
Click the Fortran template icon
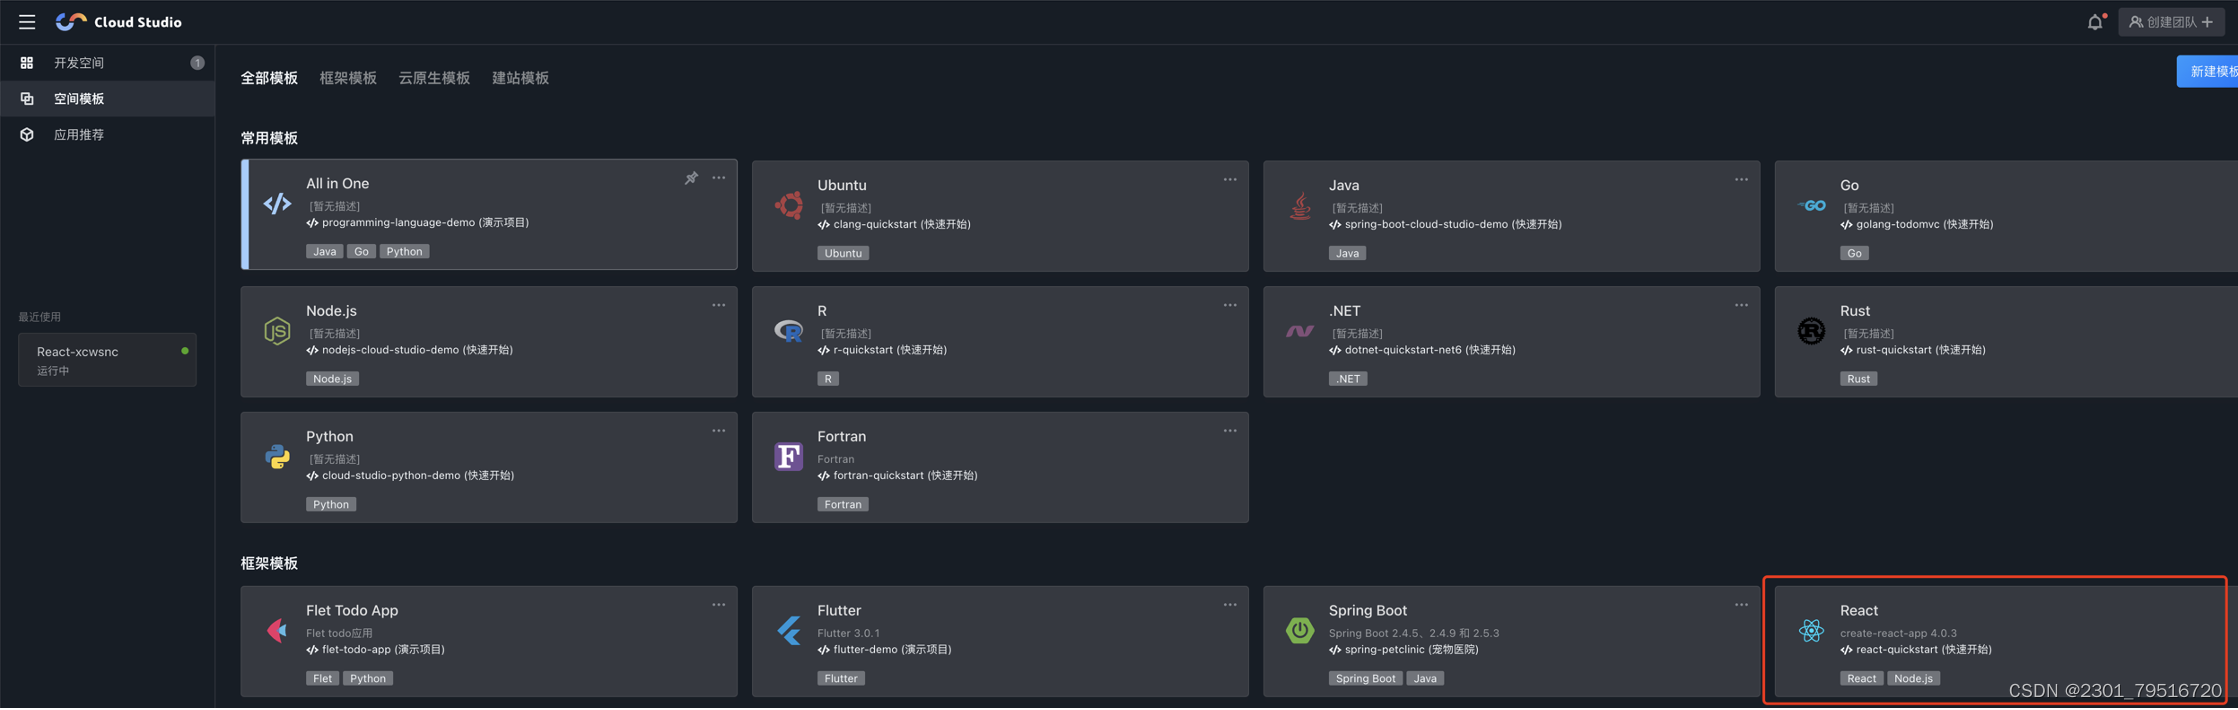789,456
